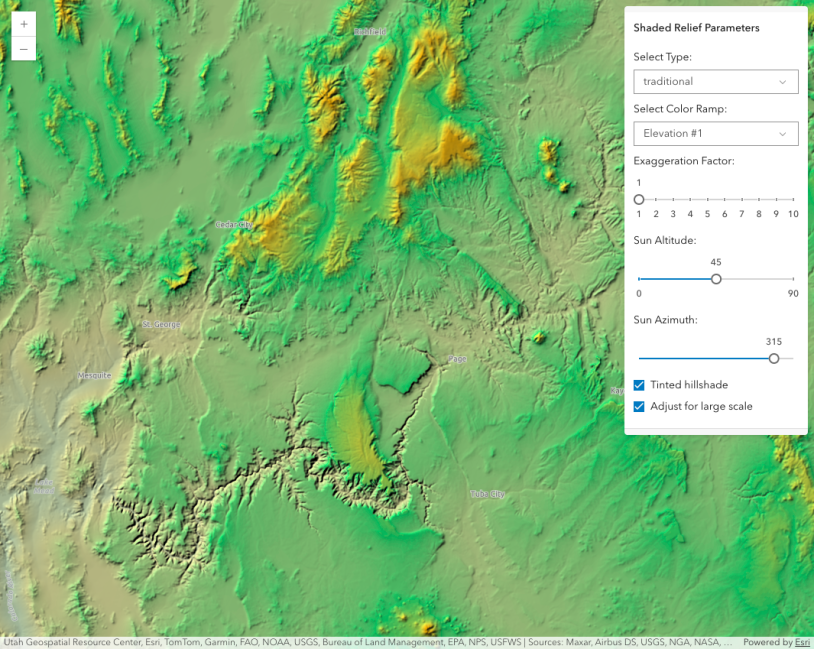
Task: Click the map zoom out minus icon
Action: 23,47
